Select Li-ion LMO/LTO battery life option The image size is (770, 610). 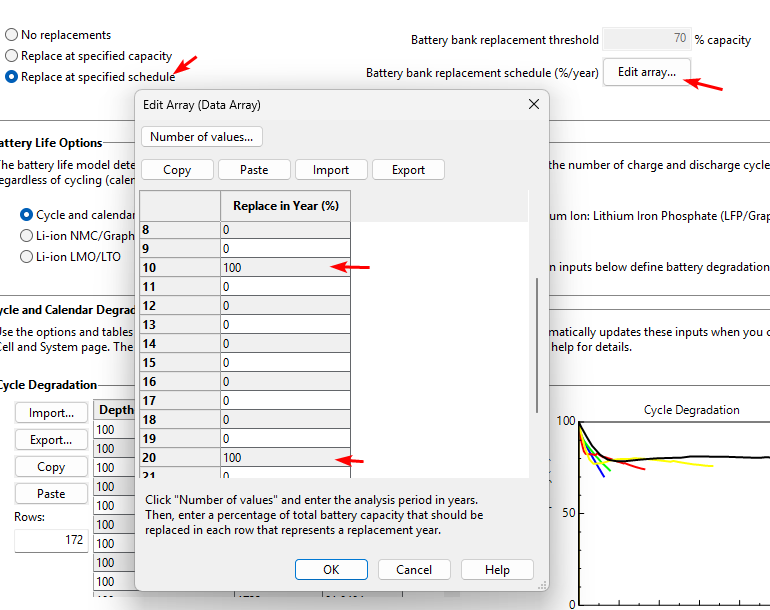pos(27,257)
